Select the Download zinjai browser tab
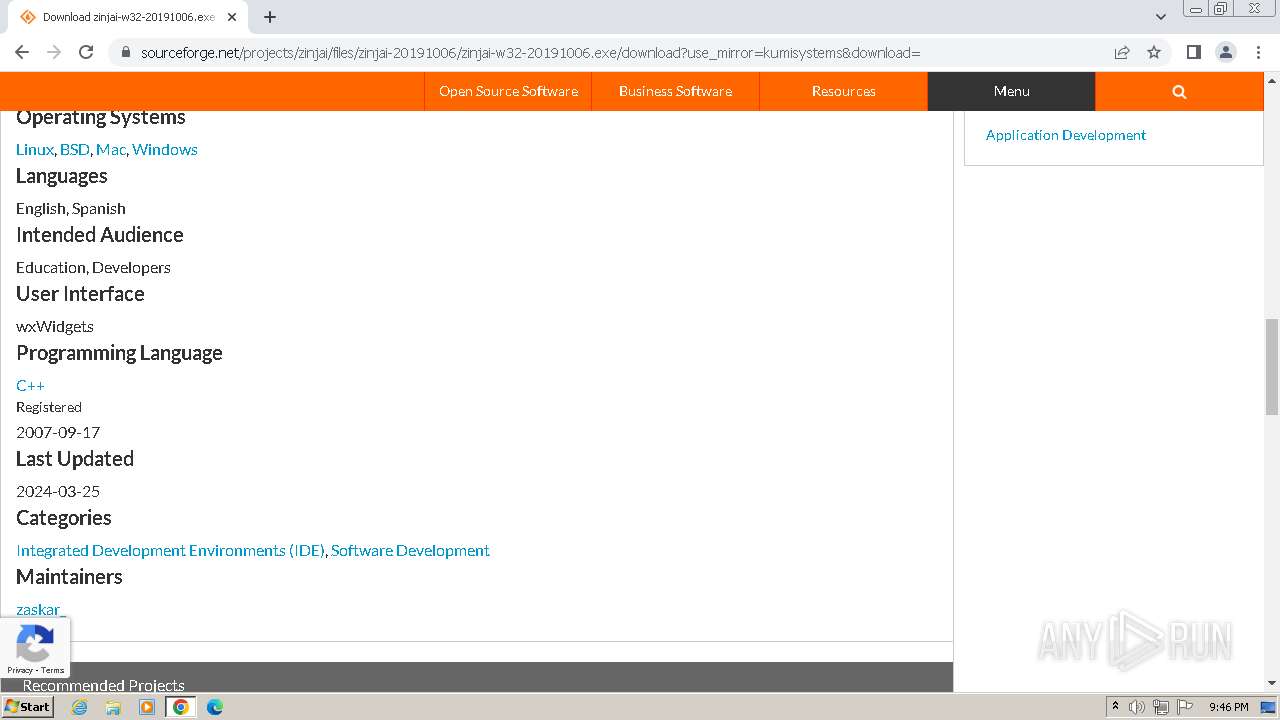Viewport: 1280px width, 720px height. click(x=125, y=17)
